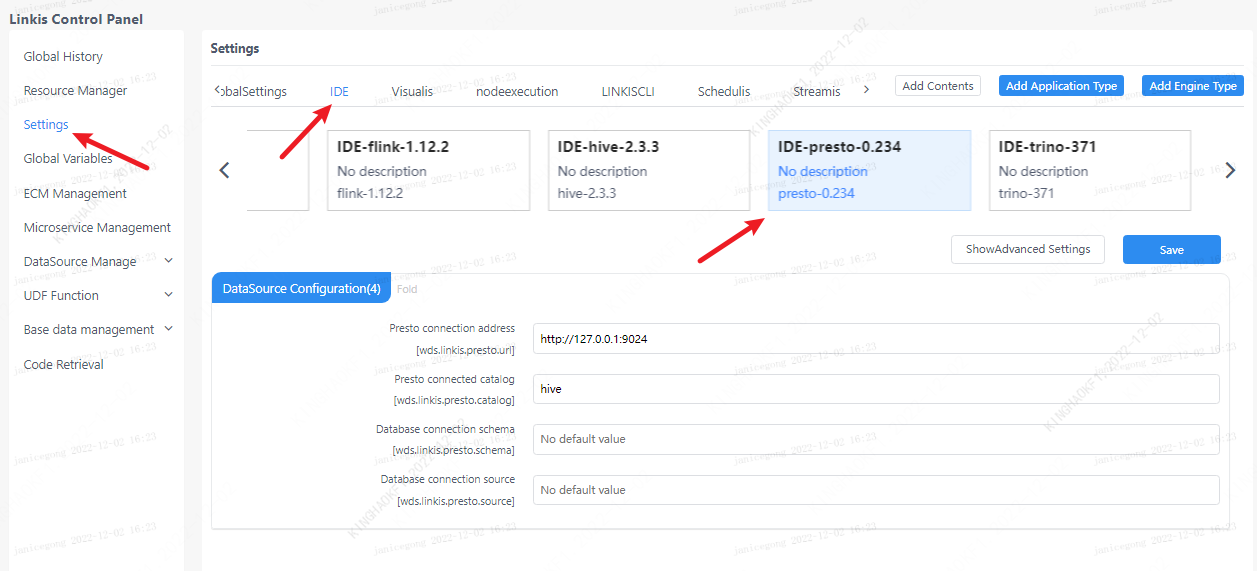Click ShowAdvanced Settings button
This screenshot has width=1257, height=571.
[x=1027, y=250]
